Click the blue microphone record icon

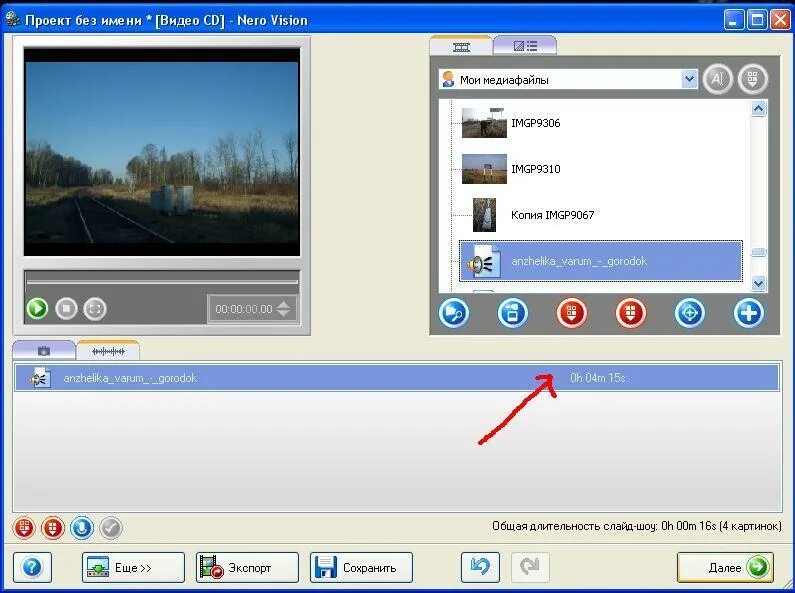tap(82, 528)
